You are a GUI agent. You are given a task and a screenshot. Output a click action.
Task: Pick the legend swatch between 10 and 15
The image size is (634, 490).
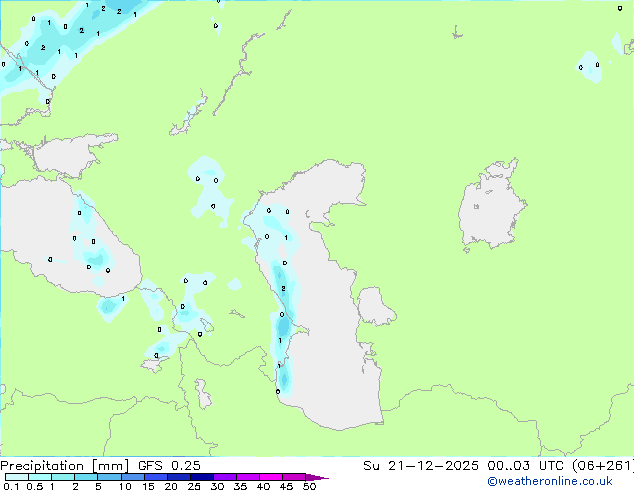pyautogui.click(x=133, y=477)
